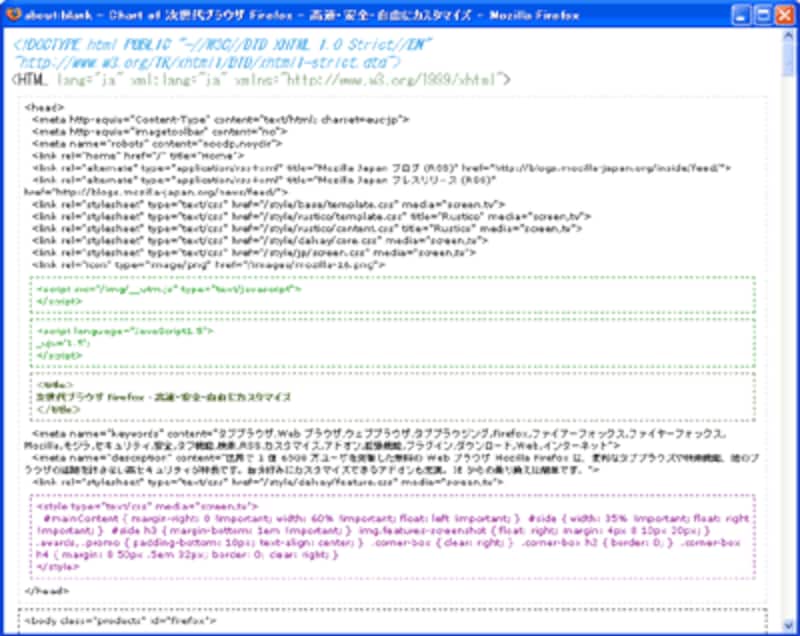The image size is (800, 636).
Task: Maximize the Mozilla Firefox window
Action: coord(763,15)
